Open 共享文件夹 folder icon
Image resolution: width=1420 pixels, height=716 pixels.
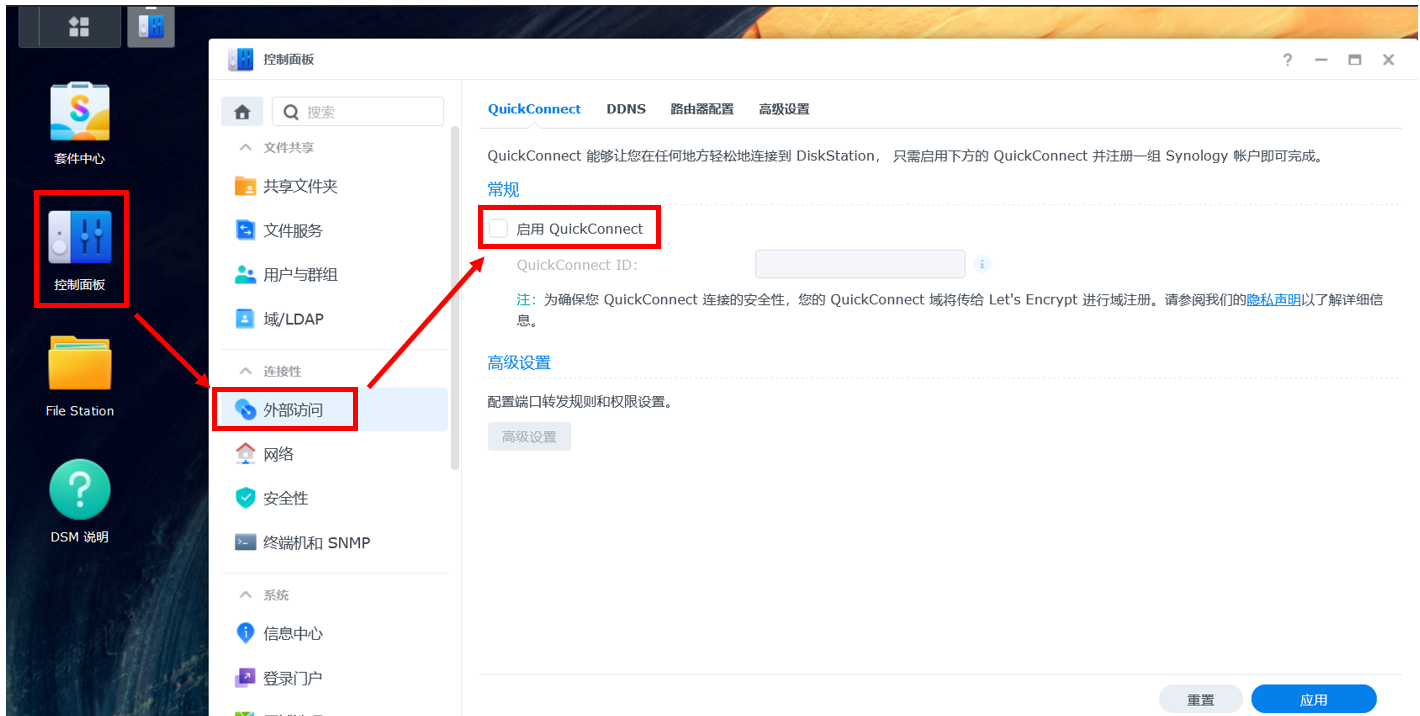pos(245,186)
